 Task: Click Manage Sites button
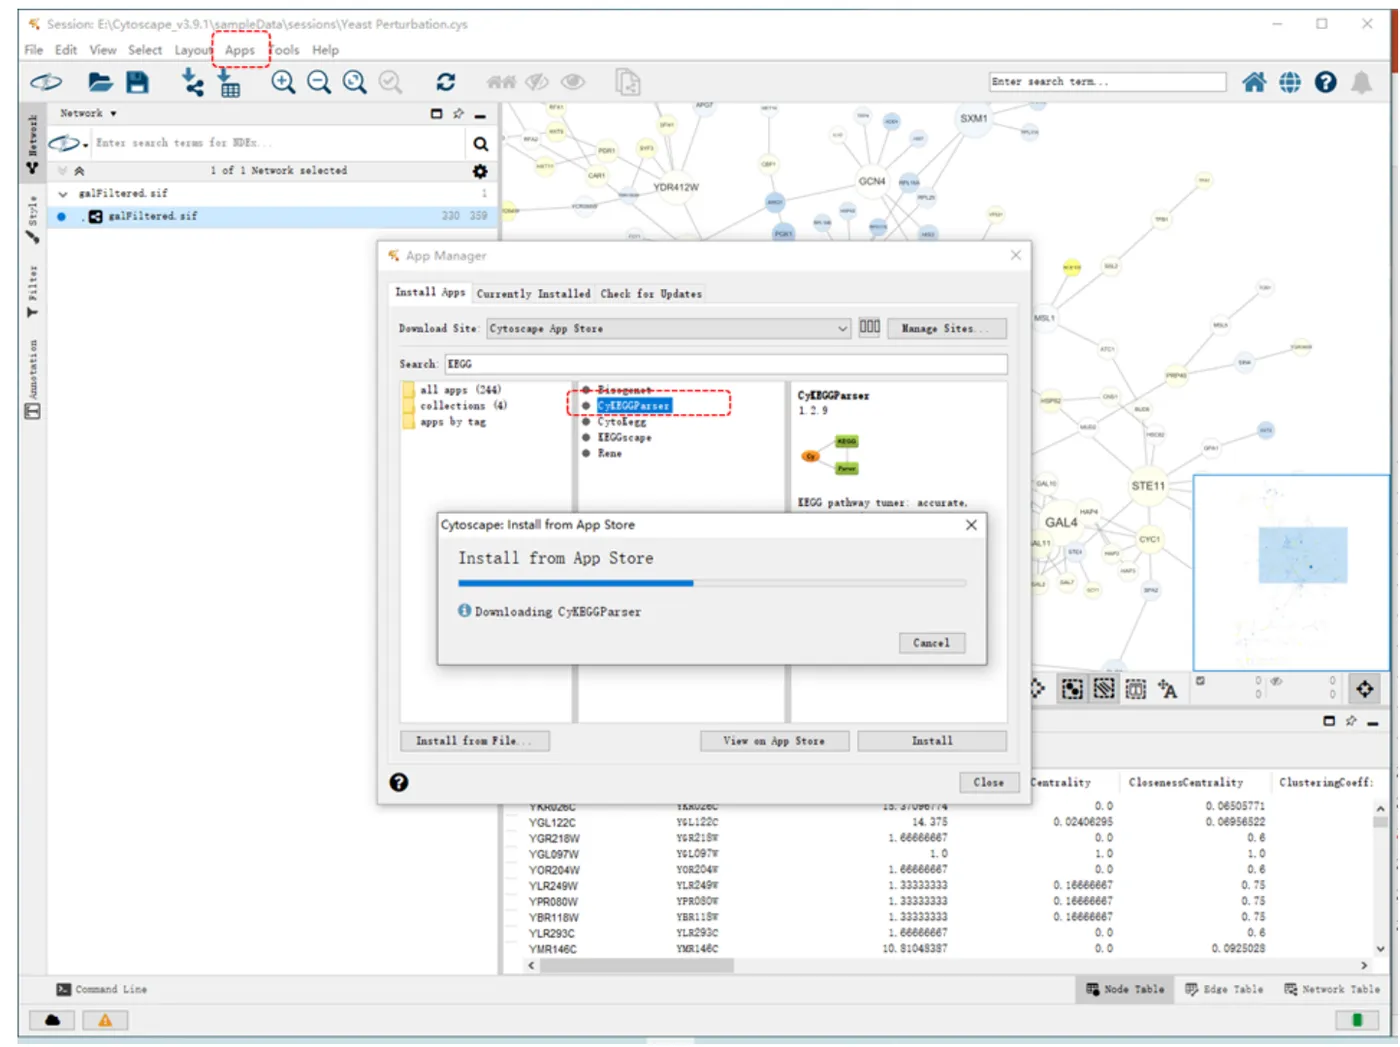(x=946, y=328)
